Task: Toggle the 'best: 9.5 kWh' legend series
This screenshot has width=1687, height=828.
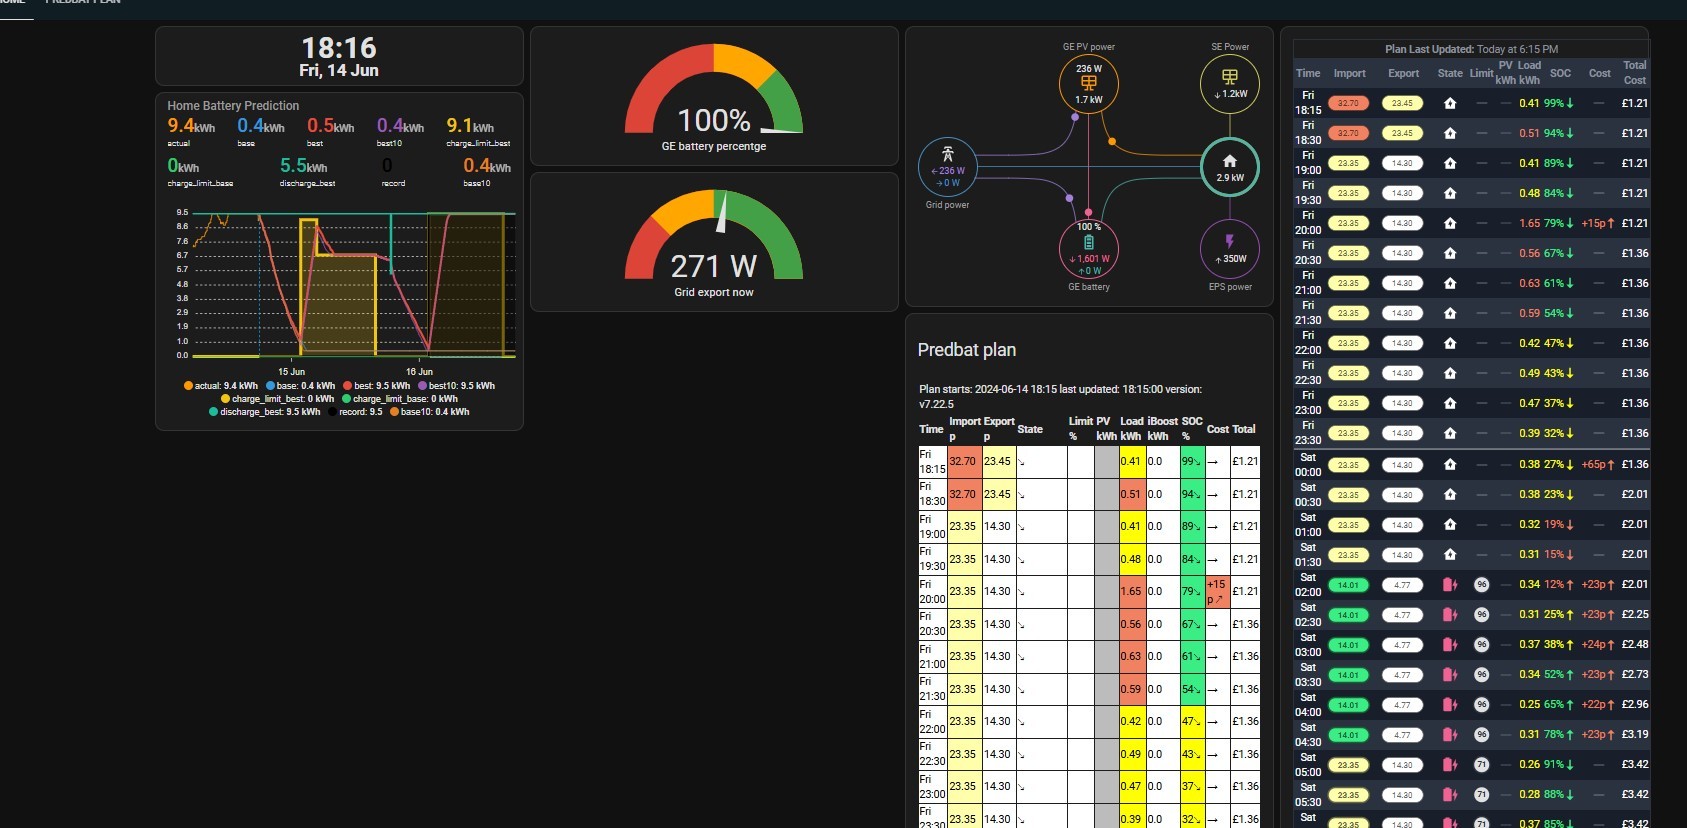Action: coord(376,386)
